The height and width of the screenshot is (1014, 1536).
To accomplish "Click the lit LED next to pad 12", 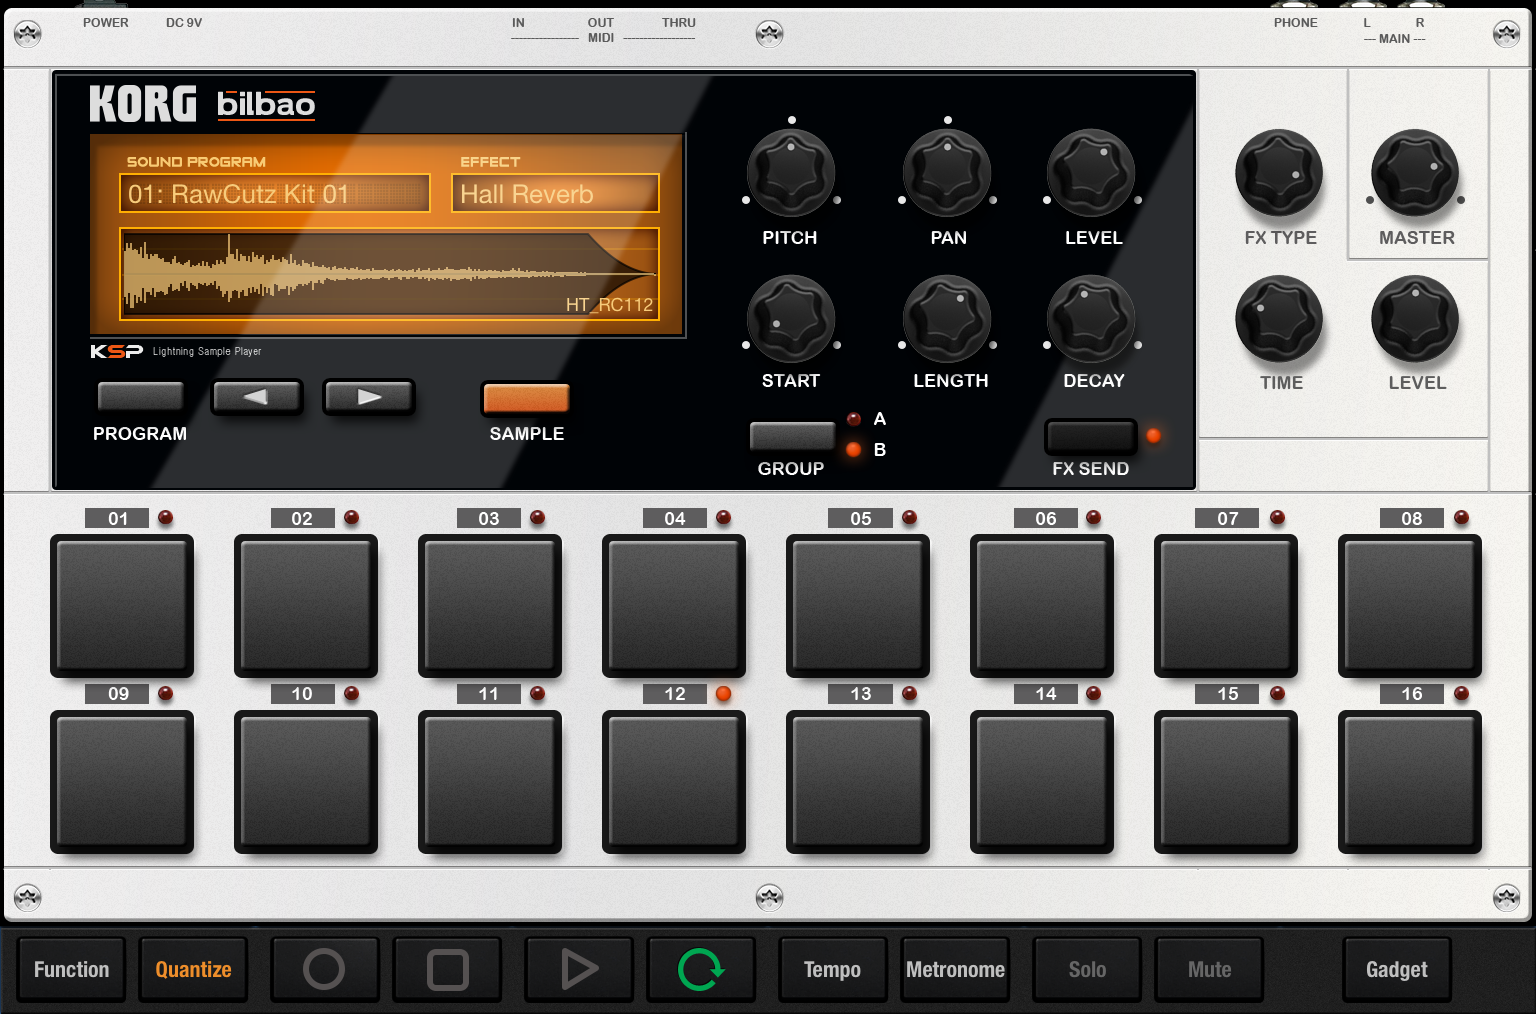I will coord(724,693).
